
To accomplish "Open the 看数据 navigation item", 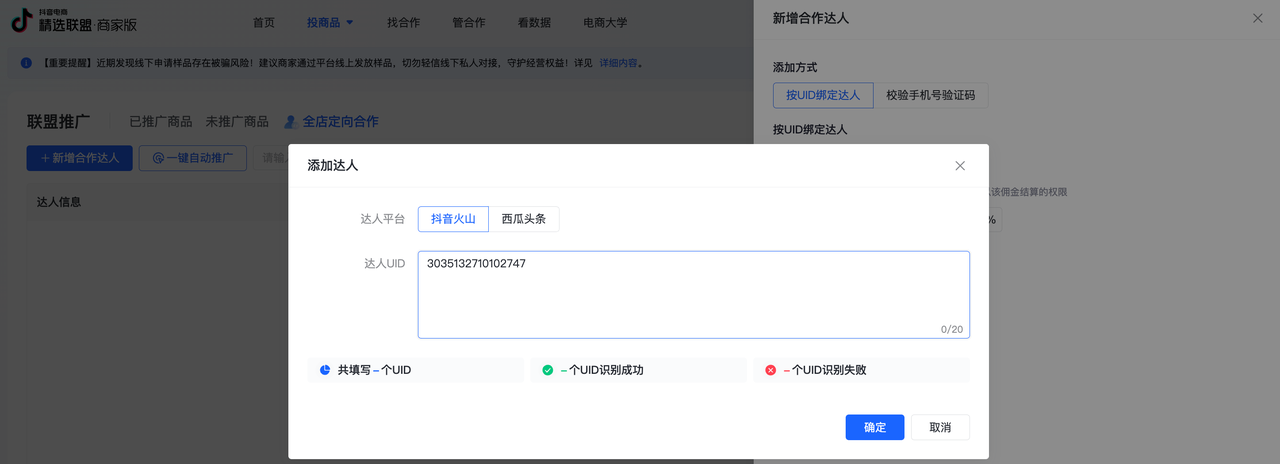I will click(x=538, y=23).
